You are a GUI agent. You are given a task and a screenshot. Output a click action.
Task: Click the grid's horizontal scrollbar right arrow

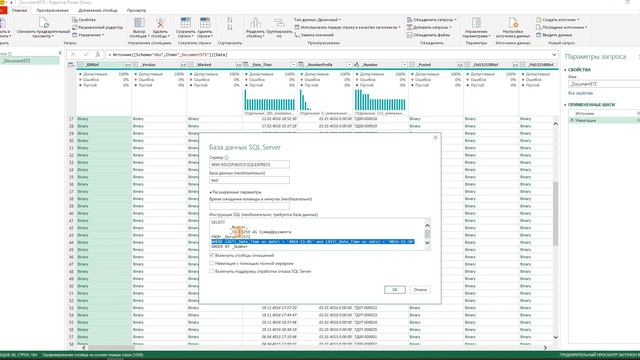point(545,348)
